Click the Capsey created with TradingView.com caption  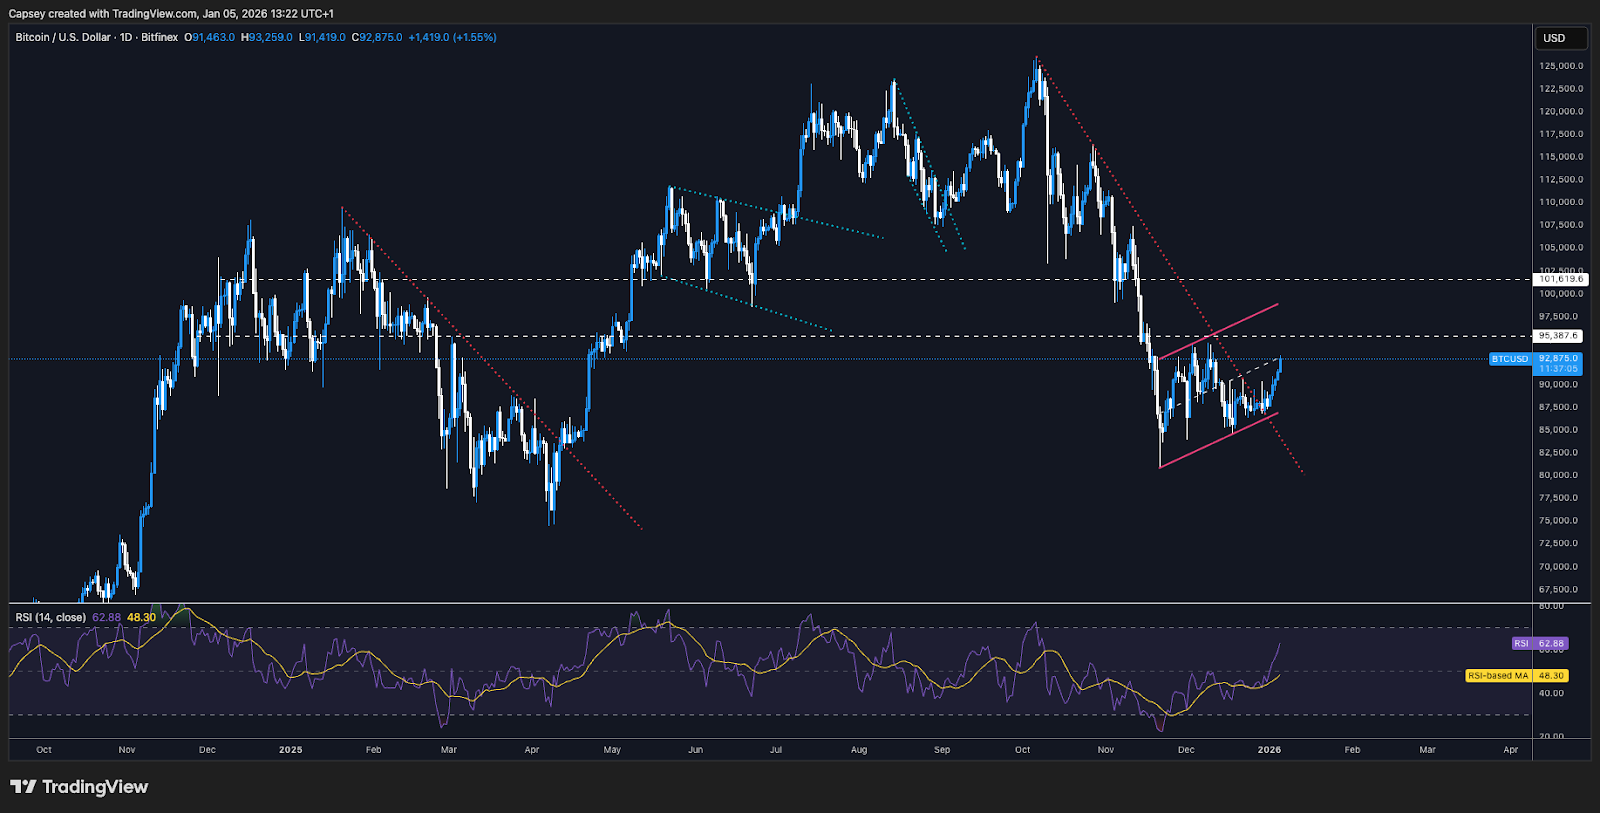click(171, 14)
